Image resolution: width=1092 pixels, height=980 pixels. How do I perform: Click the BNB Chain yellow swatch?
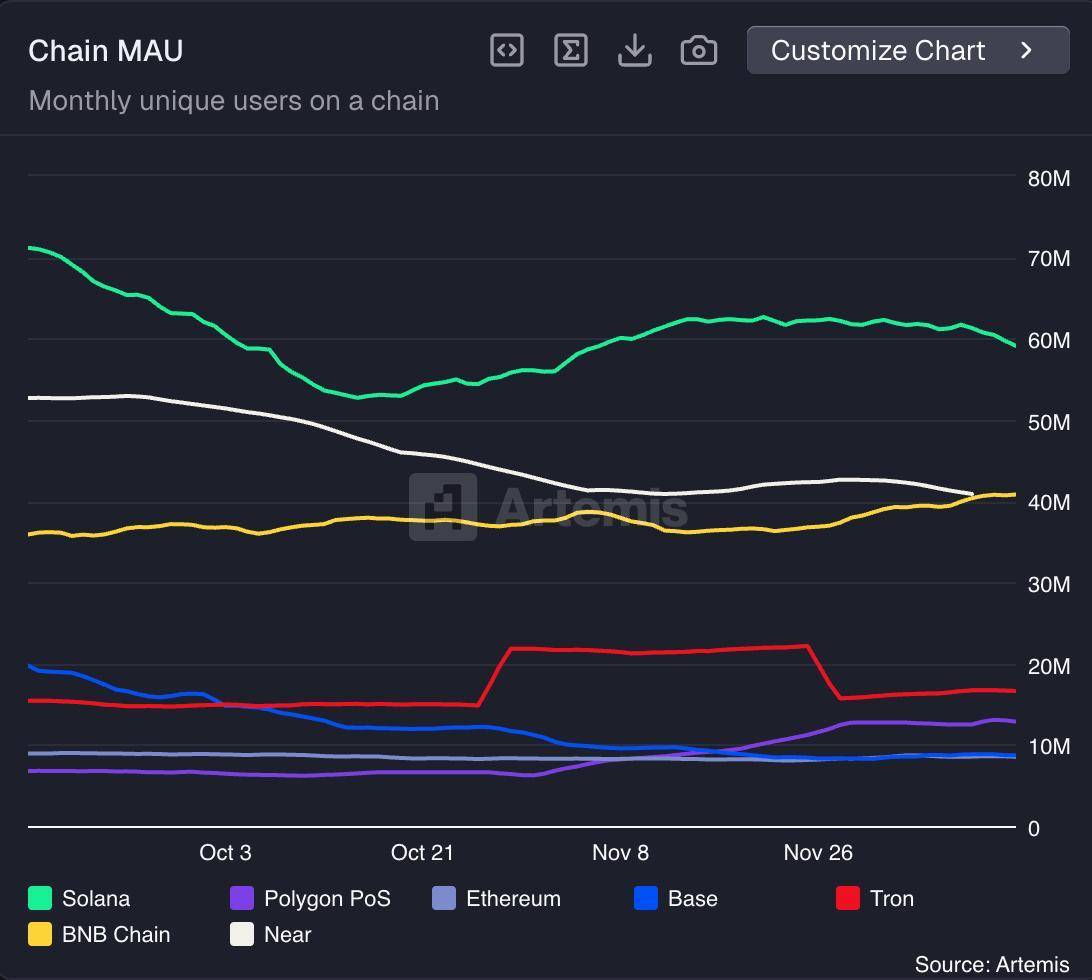point(40,934)
